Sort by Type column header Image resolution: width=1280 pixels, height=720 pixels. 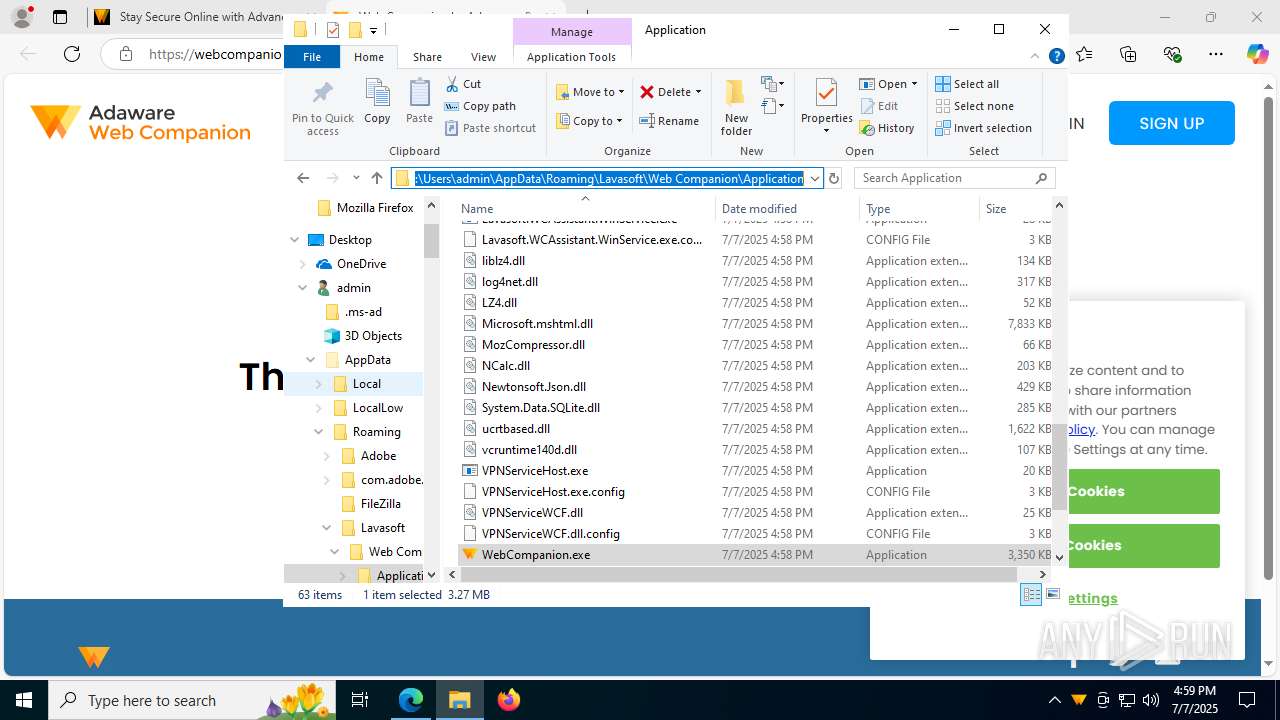[918, 209]
